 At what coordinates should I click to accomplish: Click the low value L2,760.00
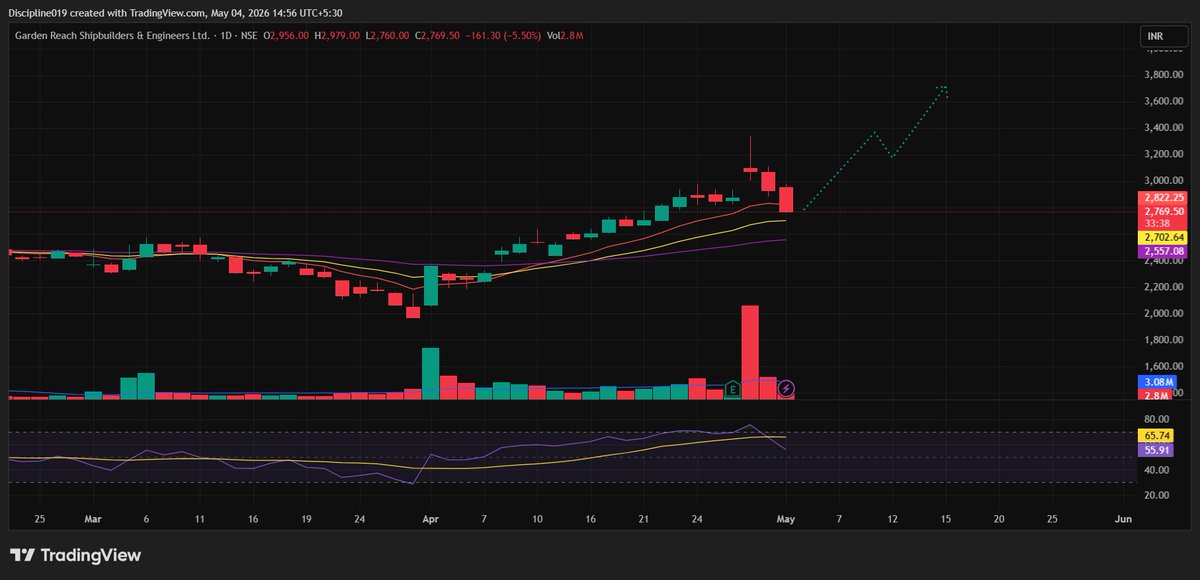(387, 36)
